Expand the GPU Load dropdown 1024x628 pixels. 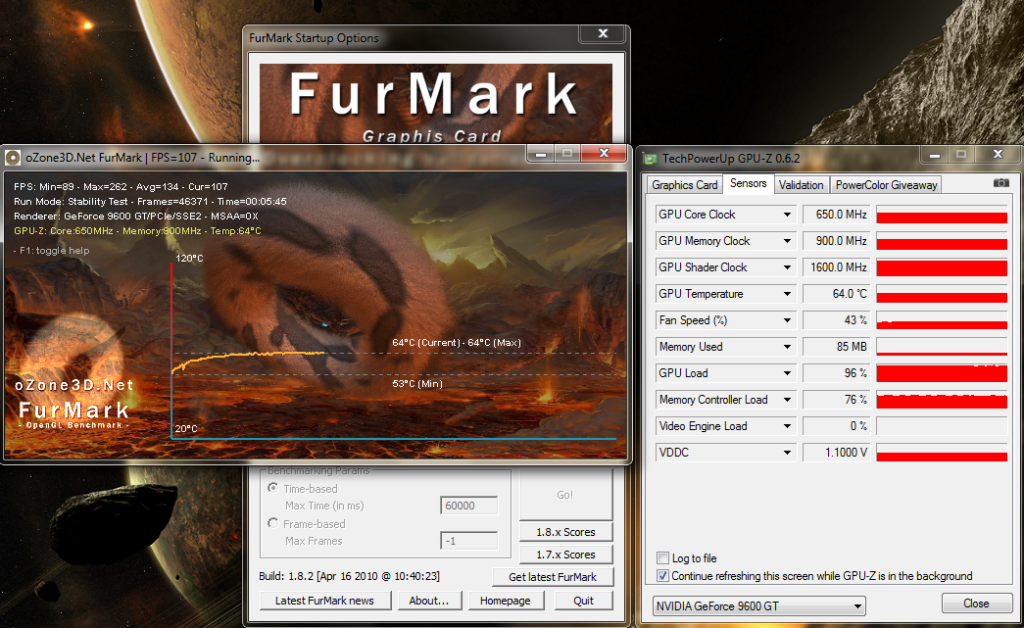click(x=787, y=373)
